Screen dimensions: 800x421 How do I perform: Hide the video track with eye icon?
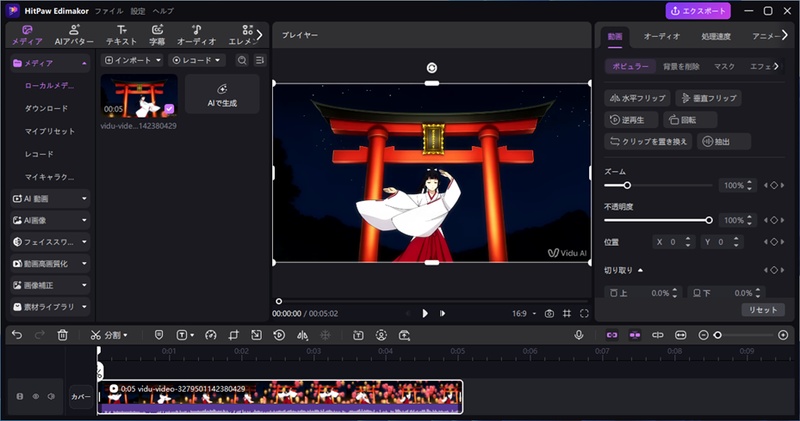point(36,396)
